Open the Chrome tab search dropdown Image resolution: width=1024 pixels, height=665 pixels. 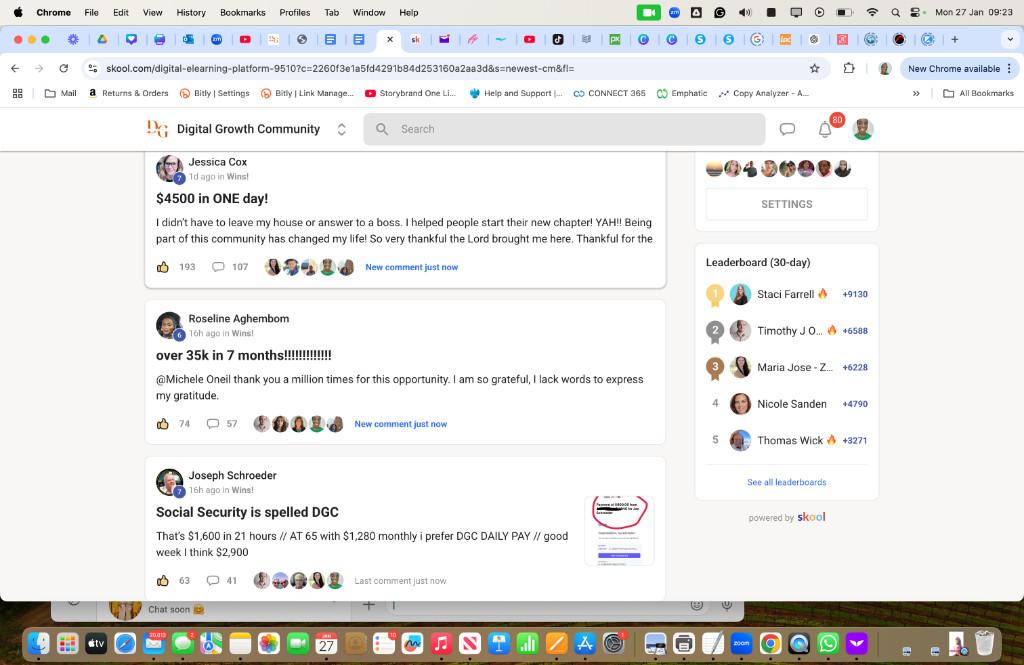pyautogui.click(x=1010, y=39)
